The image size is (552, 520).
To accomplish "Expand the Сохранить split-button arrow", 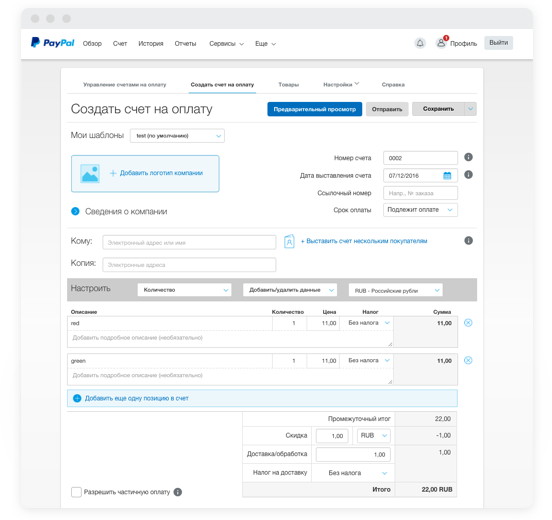I will 470,109.
